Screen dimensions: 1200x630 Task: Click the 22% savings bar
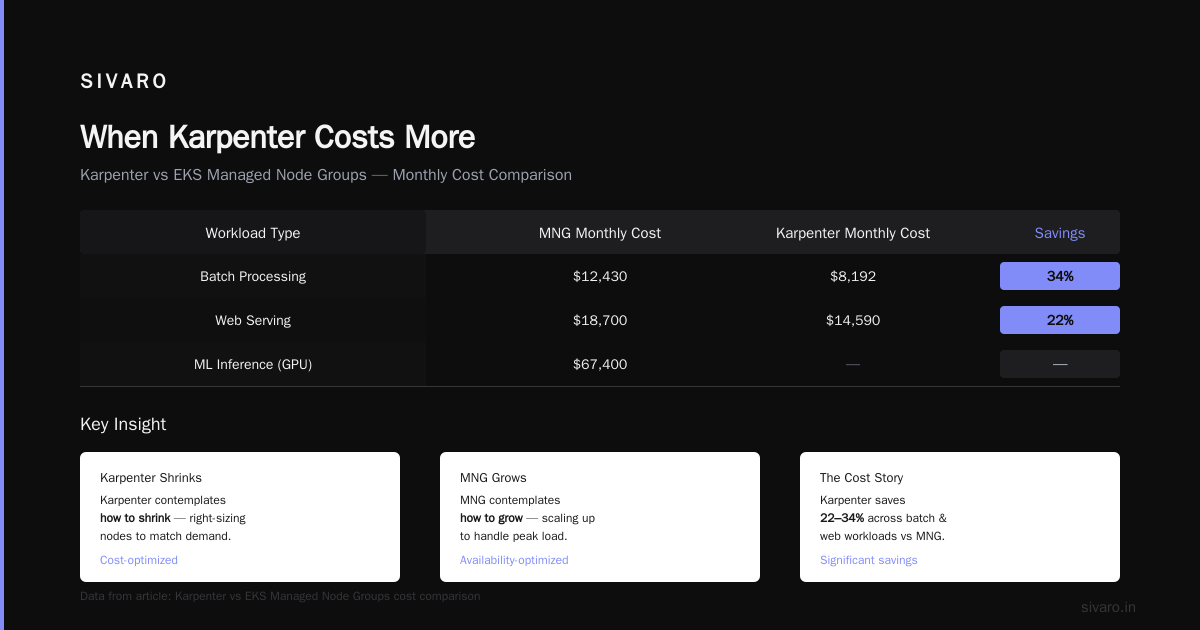[1060, 320]
